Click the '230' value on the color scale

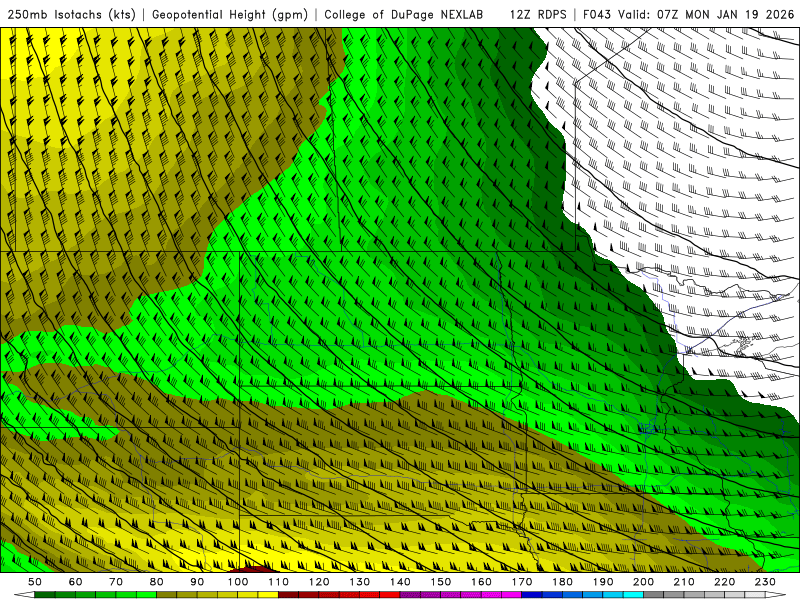point(766,582)
